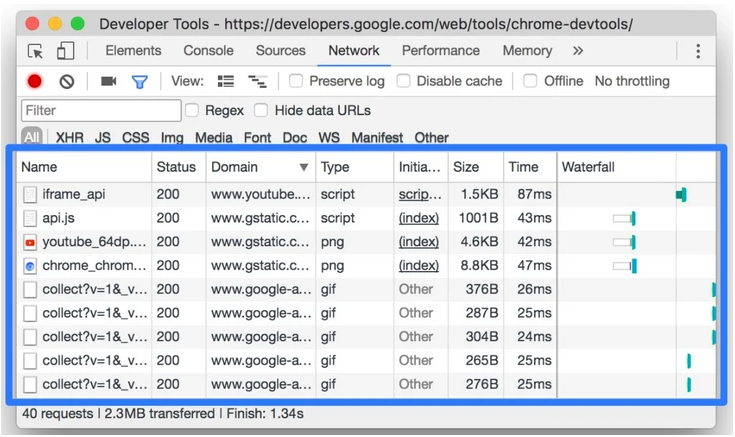Image resolution: width=735 pixels, height=437 pixels.
Task: Filter requests by JS
Action: [x=103, y=137]
